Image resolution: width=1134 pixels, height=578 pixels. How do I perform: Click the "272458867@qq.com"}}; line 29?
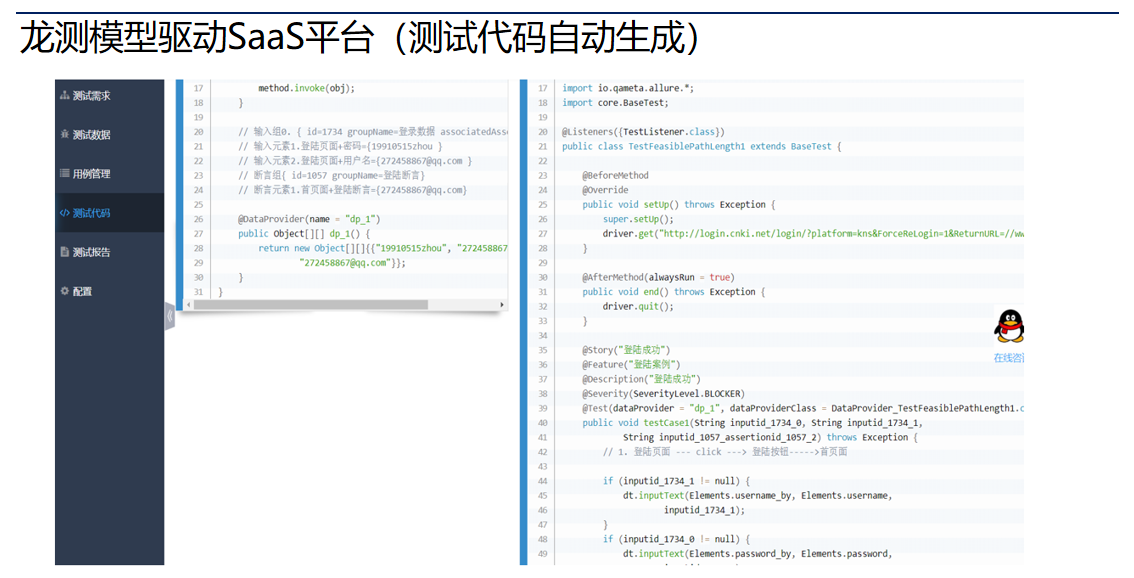352,263
